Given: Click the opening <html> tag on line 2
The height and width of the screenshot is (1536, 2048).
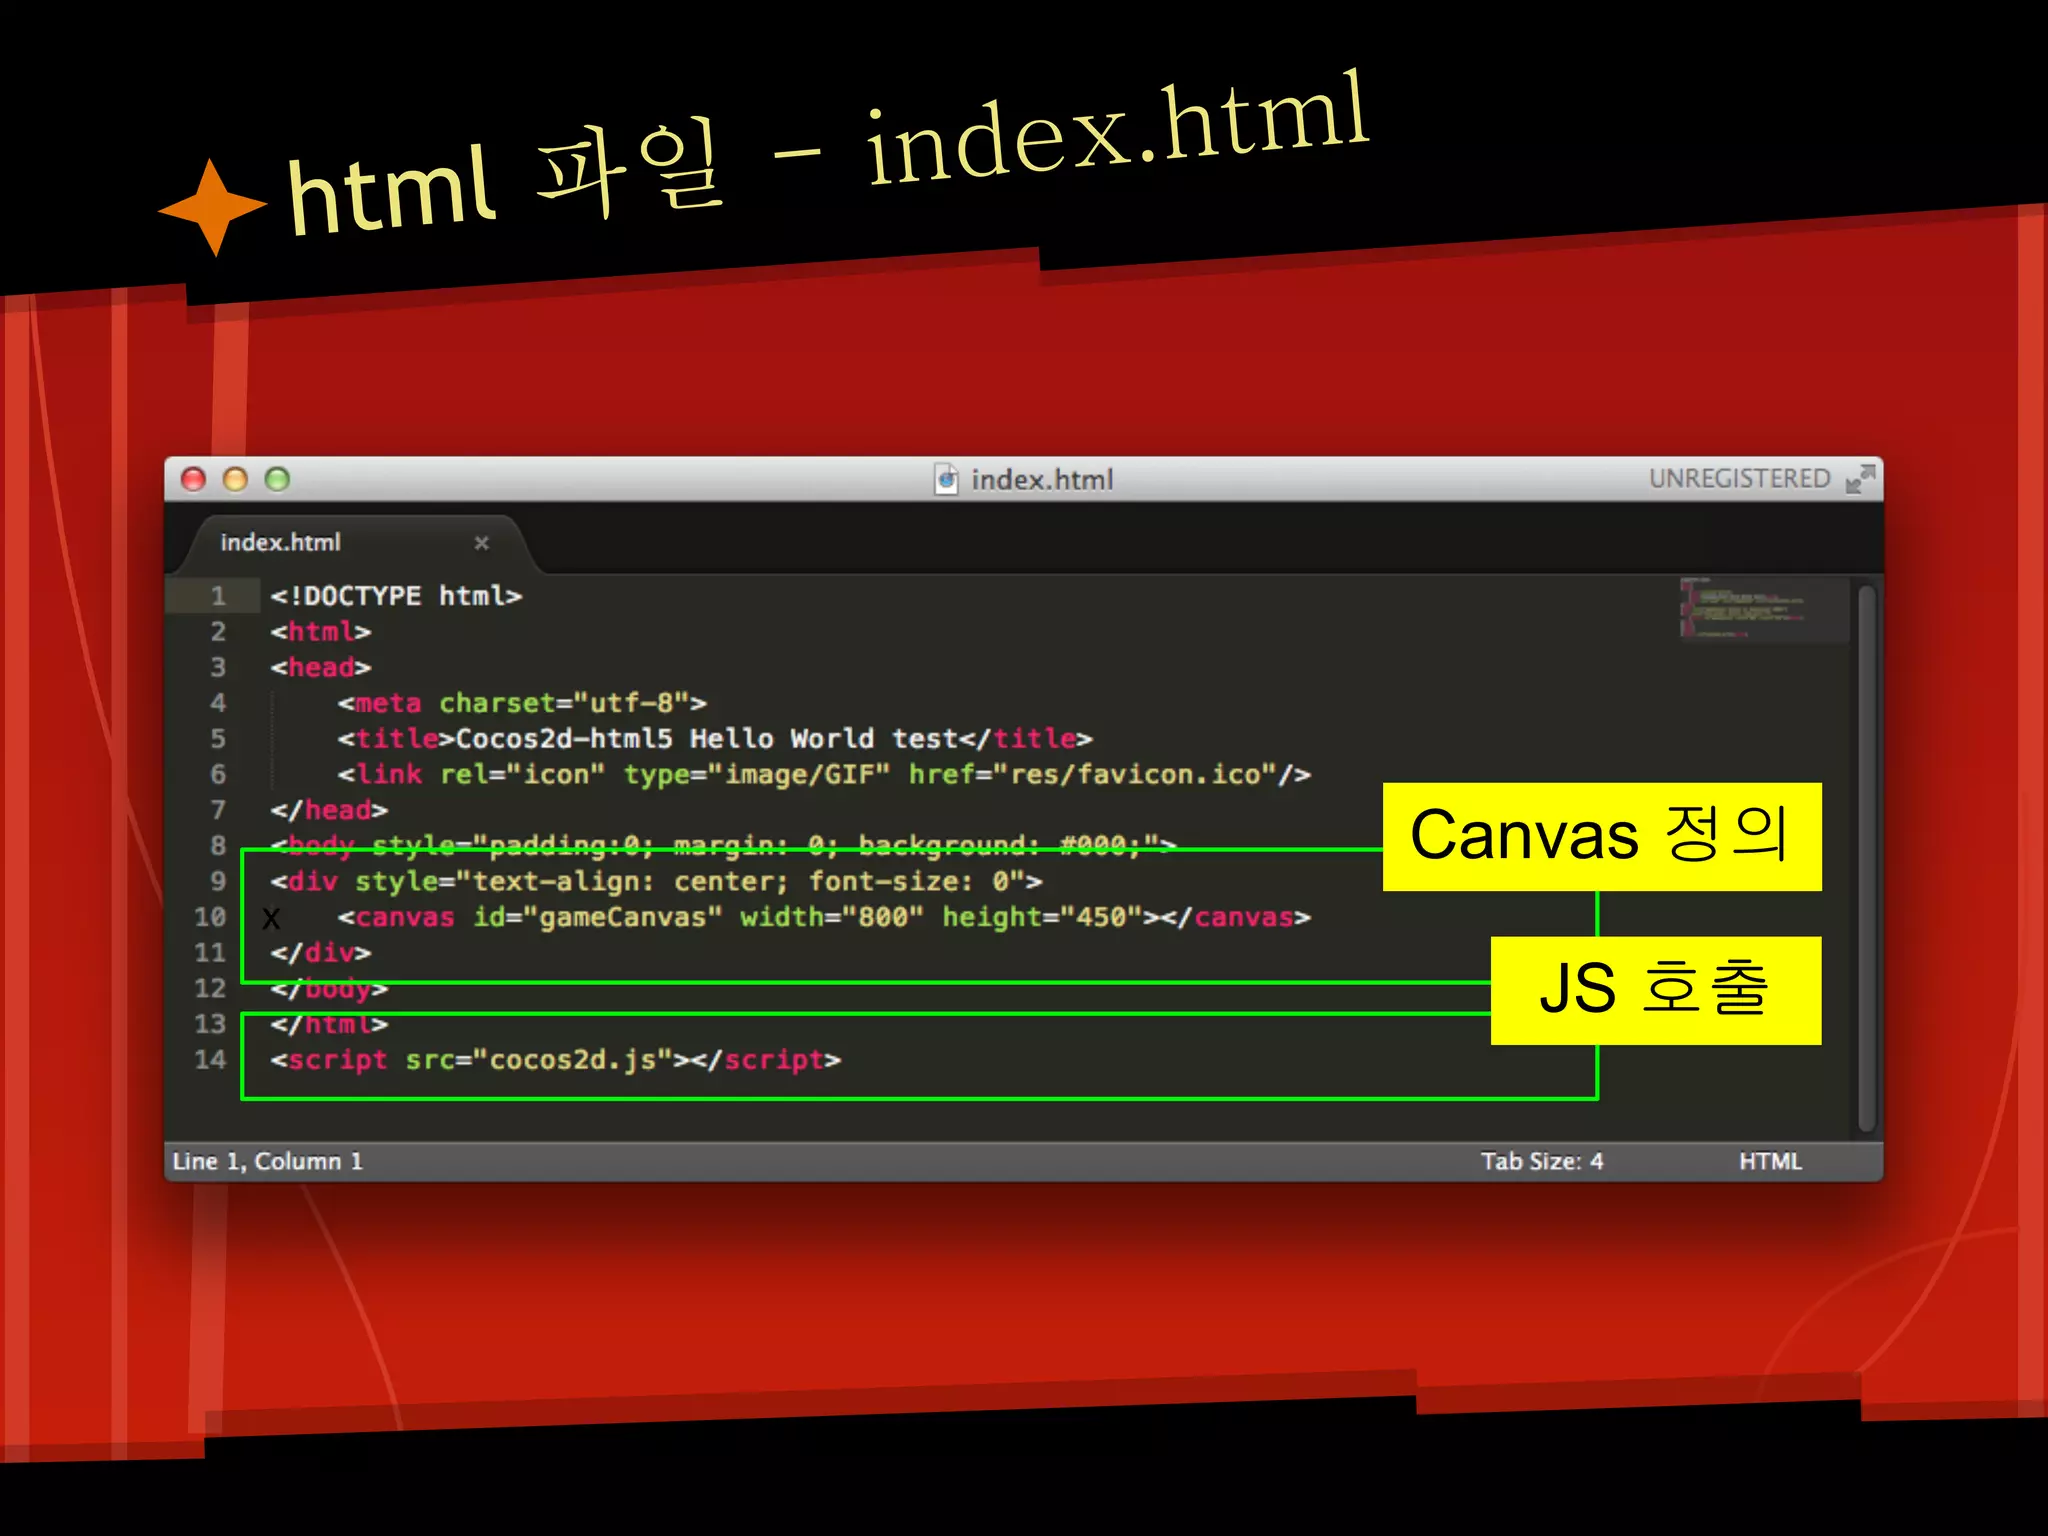Looking at the screenshot, I should 321,632.
